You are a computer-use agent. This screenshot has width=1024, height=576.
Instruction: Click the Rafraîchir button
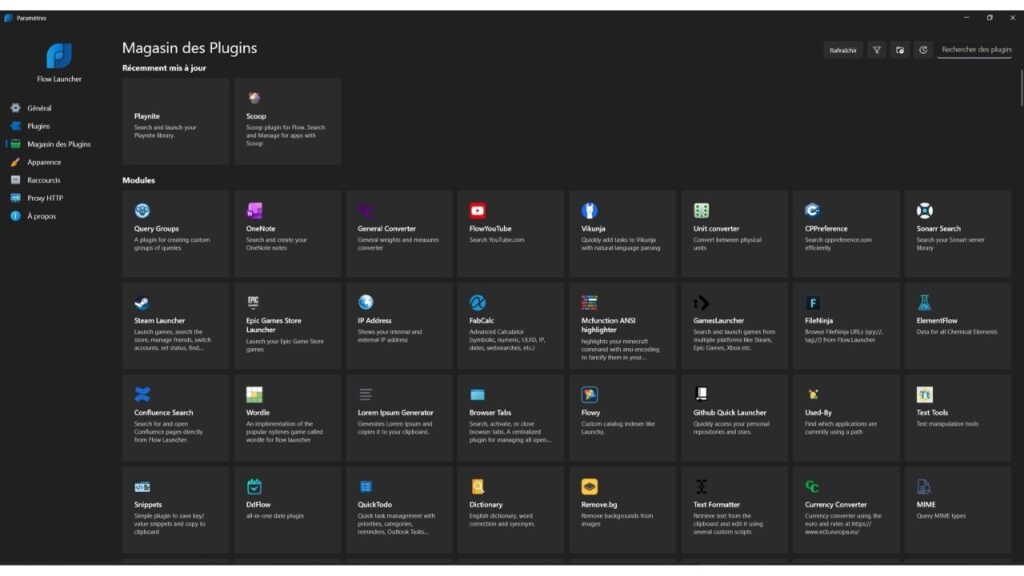(842, 50)
